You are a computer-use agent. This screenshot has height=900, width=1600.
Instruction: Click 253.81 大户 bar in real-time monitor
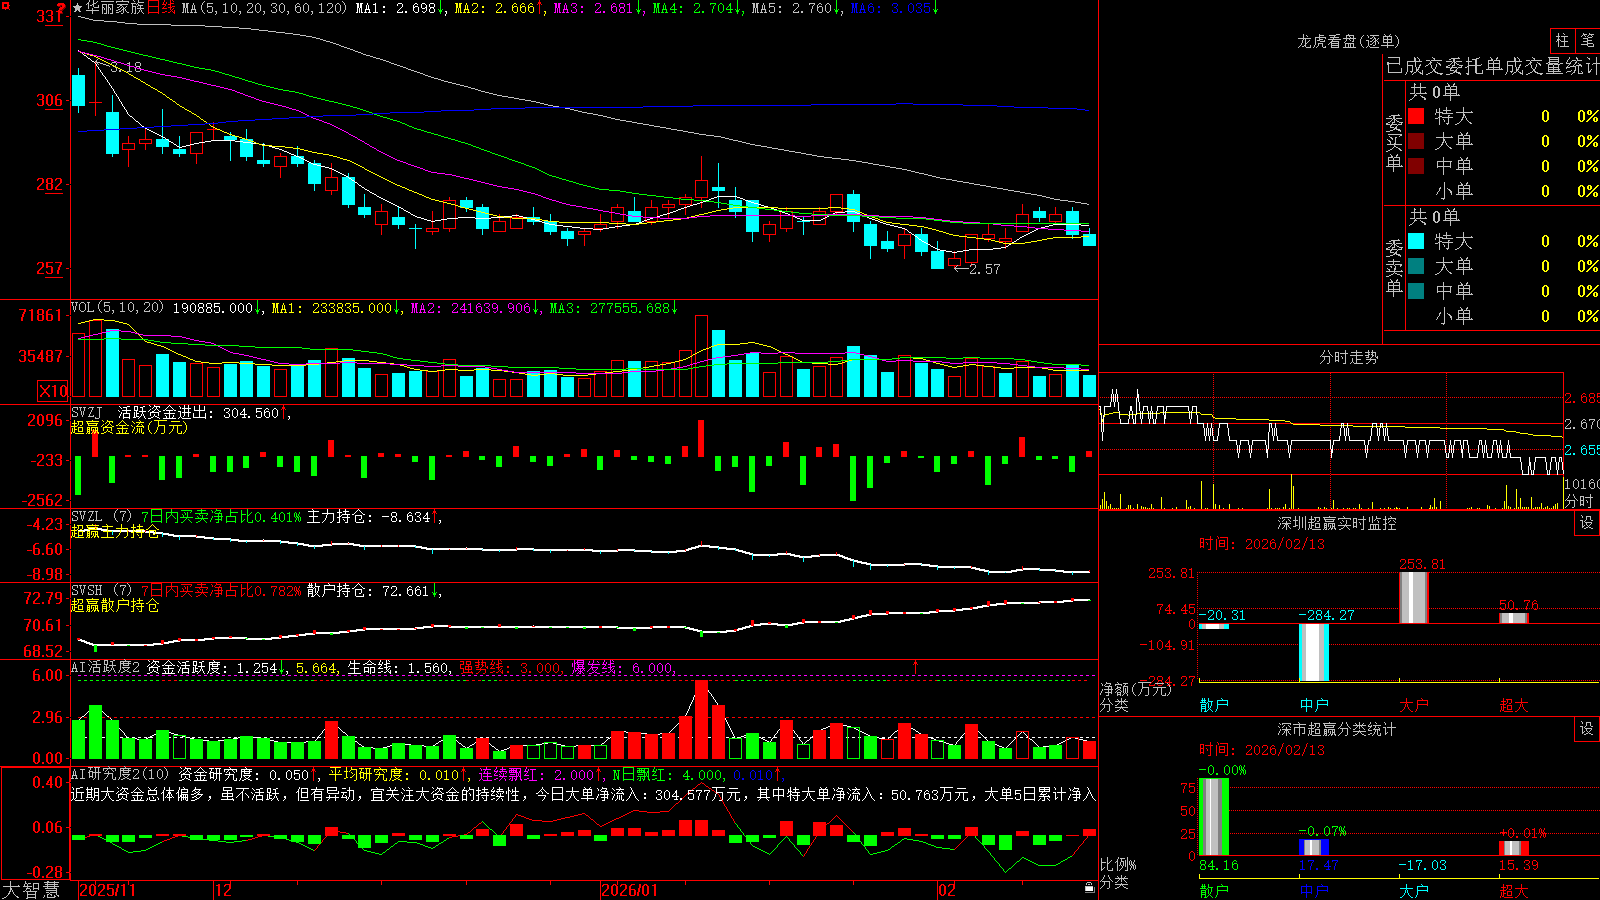(1413, 597)
